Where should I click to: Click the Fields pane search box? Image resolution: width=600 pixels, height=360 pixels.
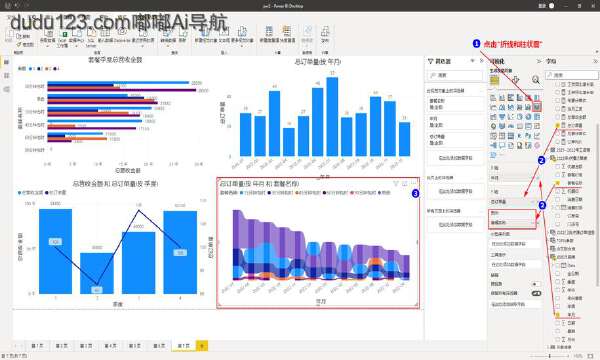pos(572,75)
